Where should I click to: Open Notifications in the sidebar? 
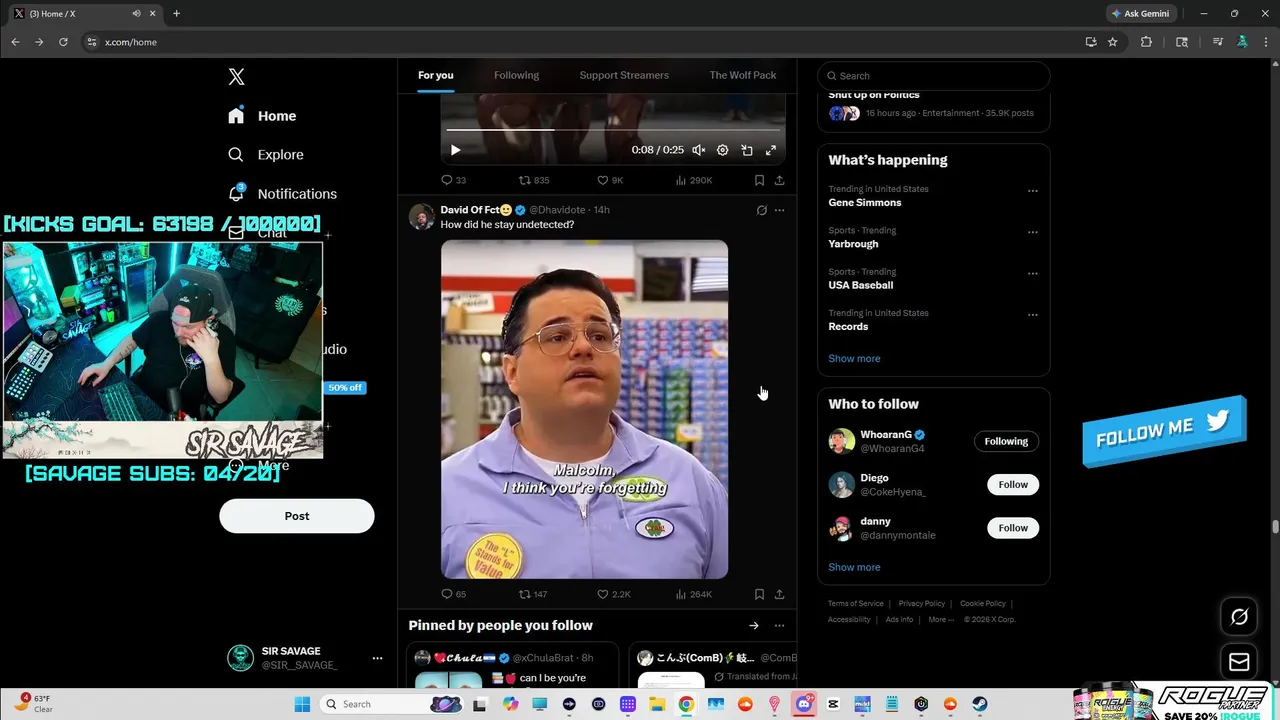click(x=282, y=194)
